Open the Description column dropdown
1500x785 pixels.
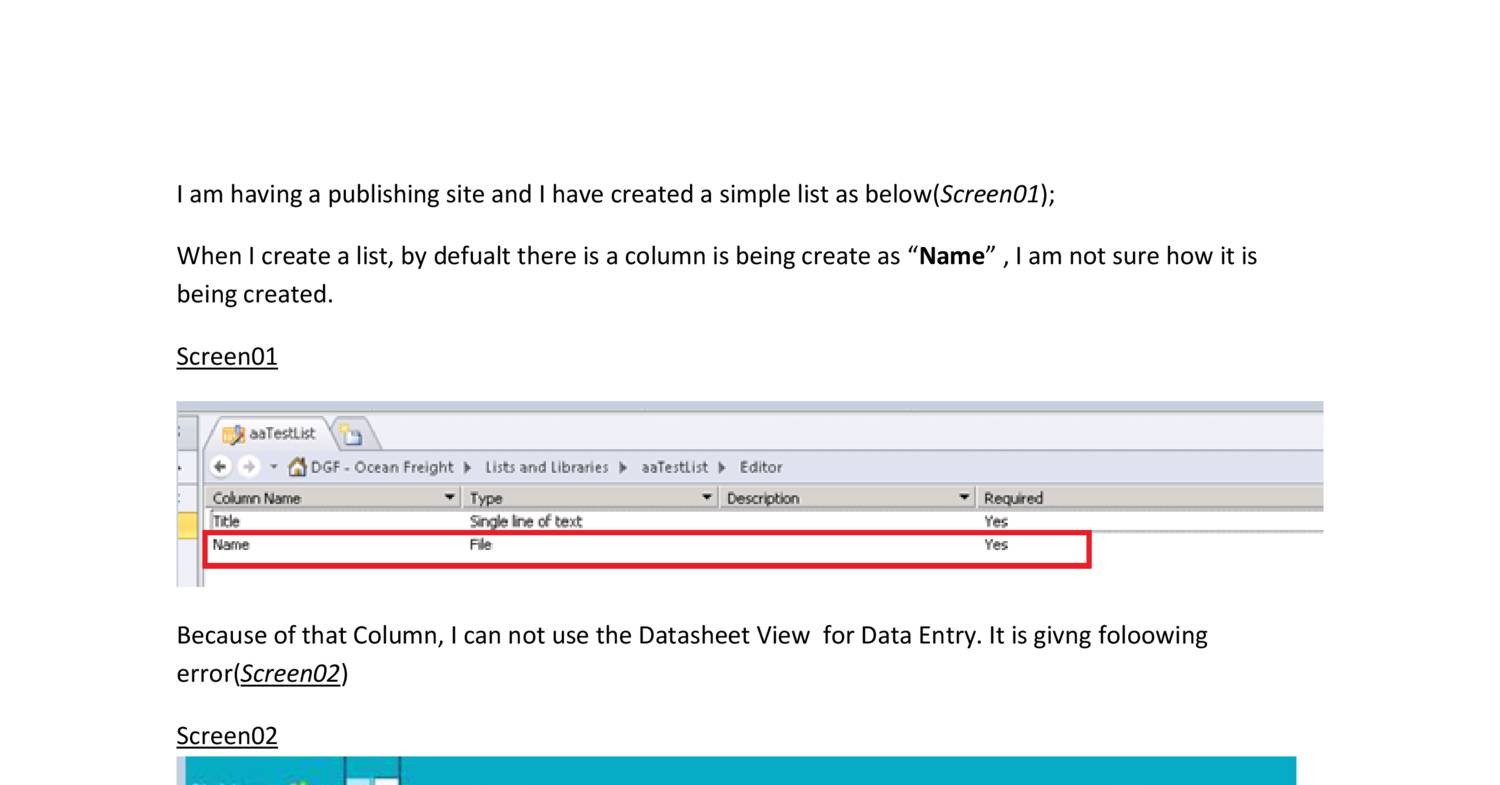pos(963,497)
